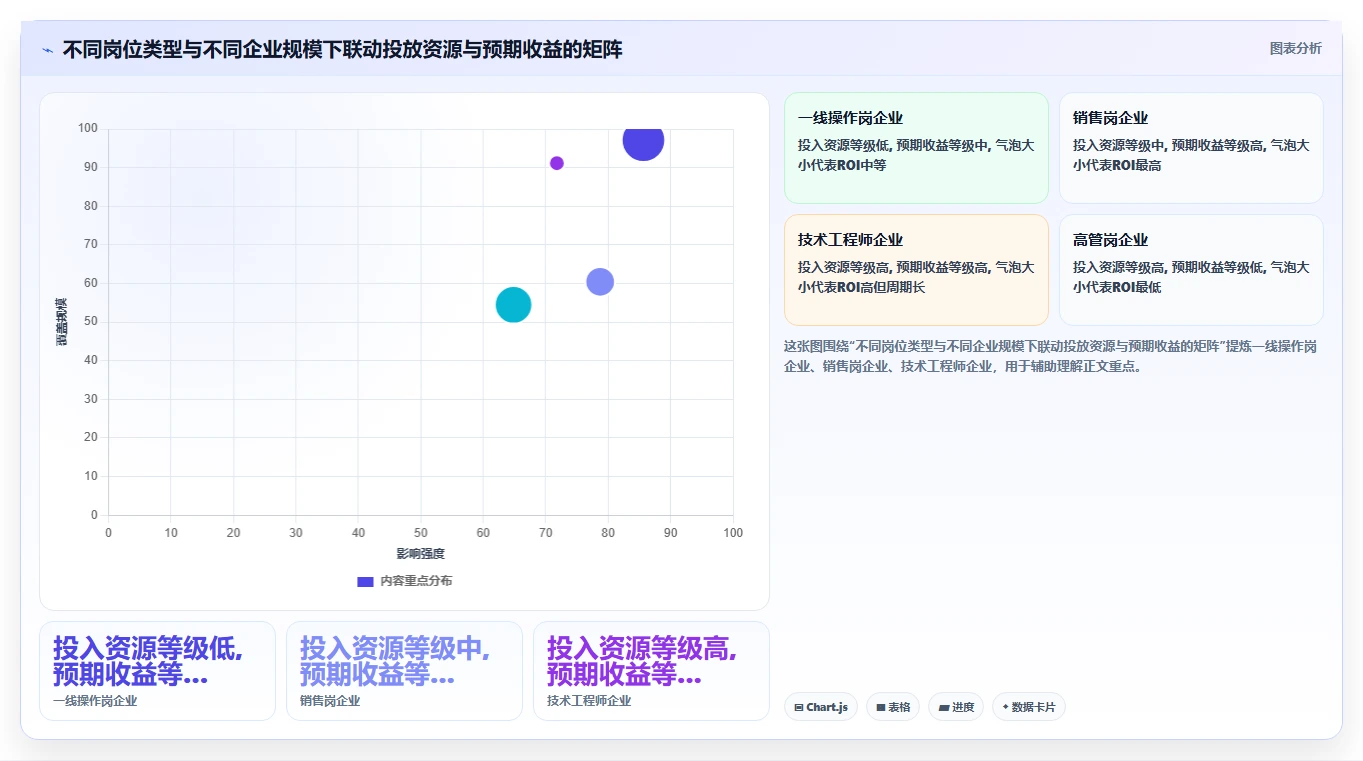The width and height of the screenshot is (1363, 761).
Task: Click the 技术工程师企业 caption under the third summary card
Action: pos(589,701)
